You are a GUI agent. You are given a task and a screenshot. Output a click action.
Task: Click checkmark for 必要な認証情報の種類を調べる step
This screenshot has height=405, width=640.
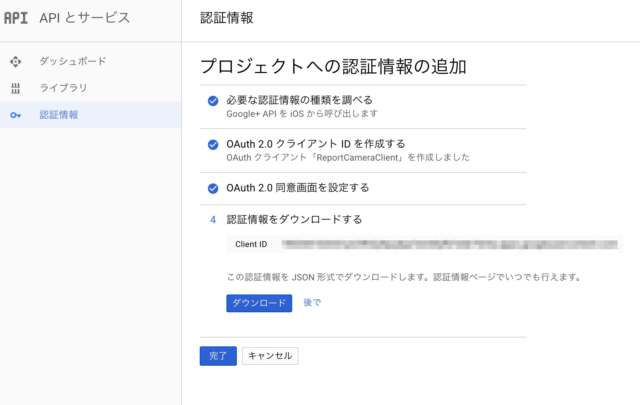(213, 101)
